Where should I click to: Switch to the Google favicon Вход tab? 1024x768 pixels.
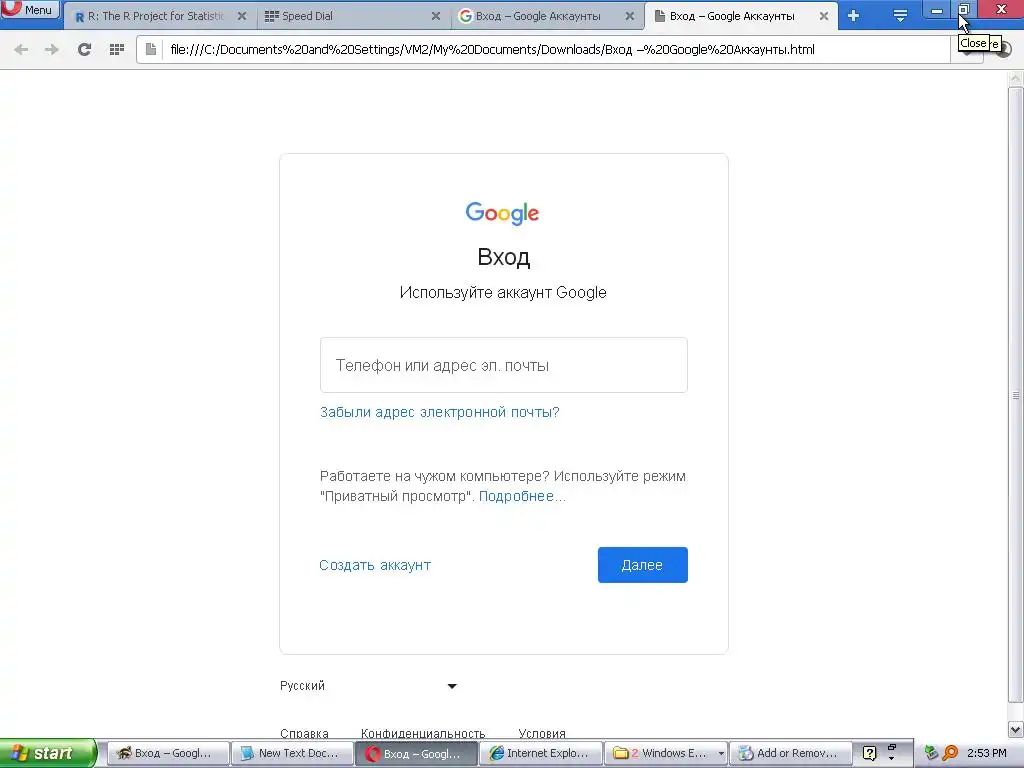[547, 16]
